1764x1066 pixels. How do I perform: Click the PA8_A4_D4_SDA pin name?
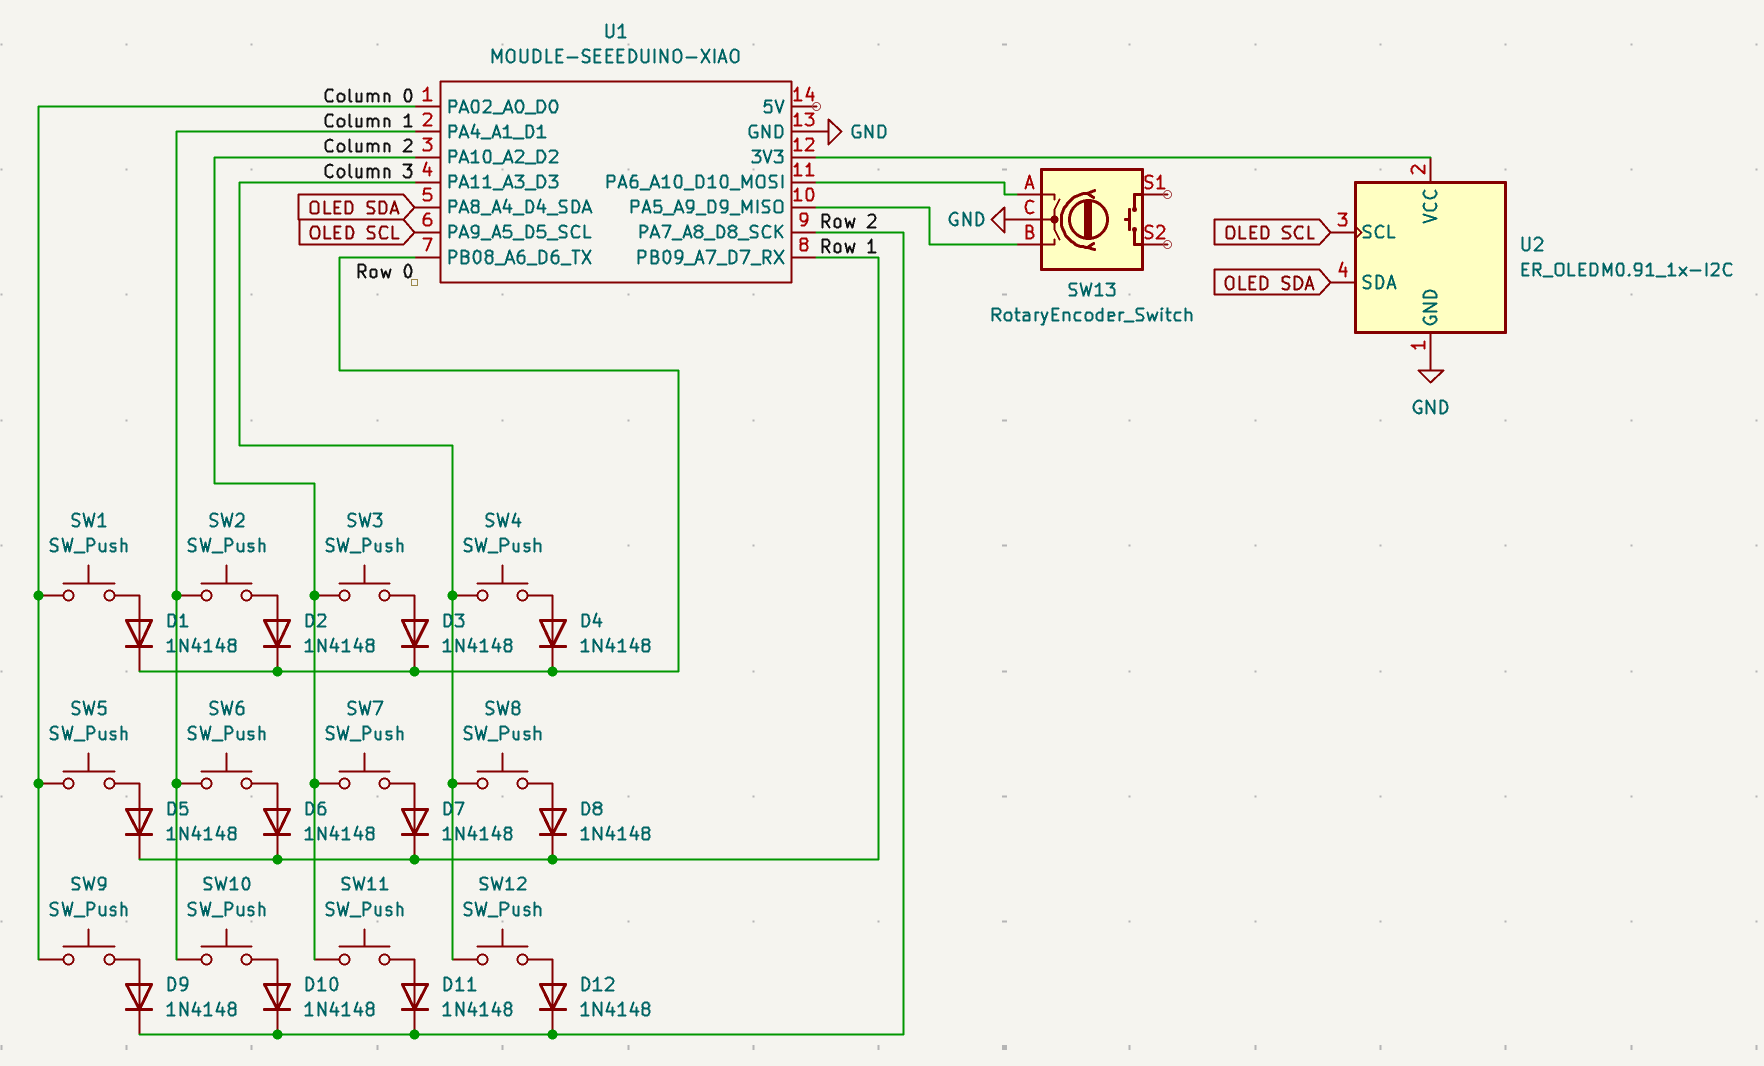(520, 207)
